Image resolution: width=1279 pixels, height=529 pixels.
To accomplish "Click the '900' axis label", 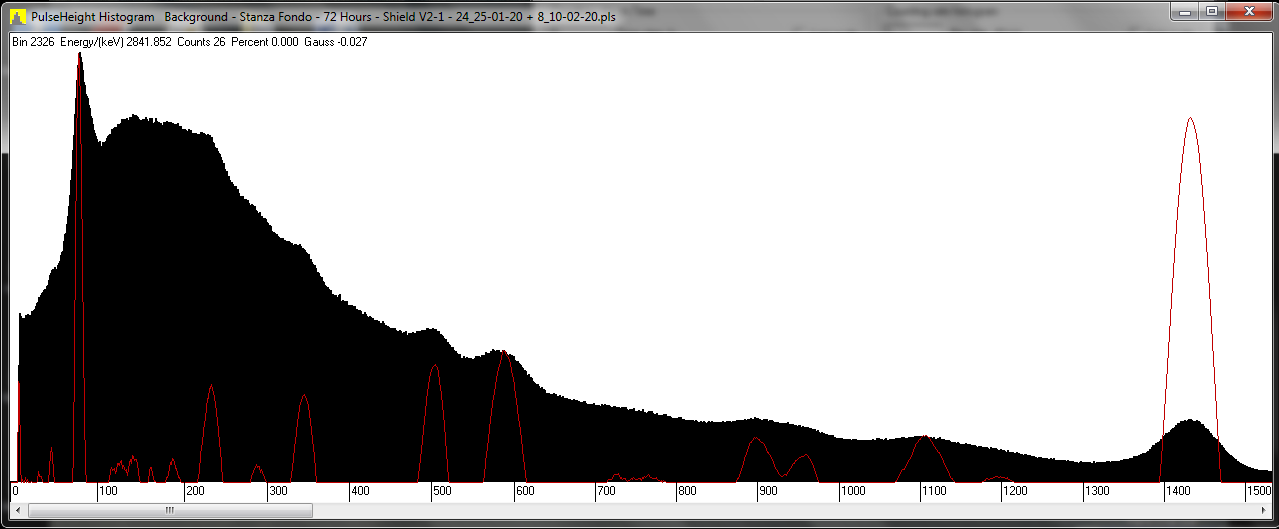I will (x=768, y=491).
